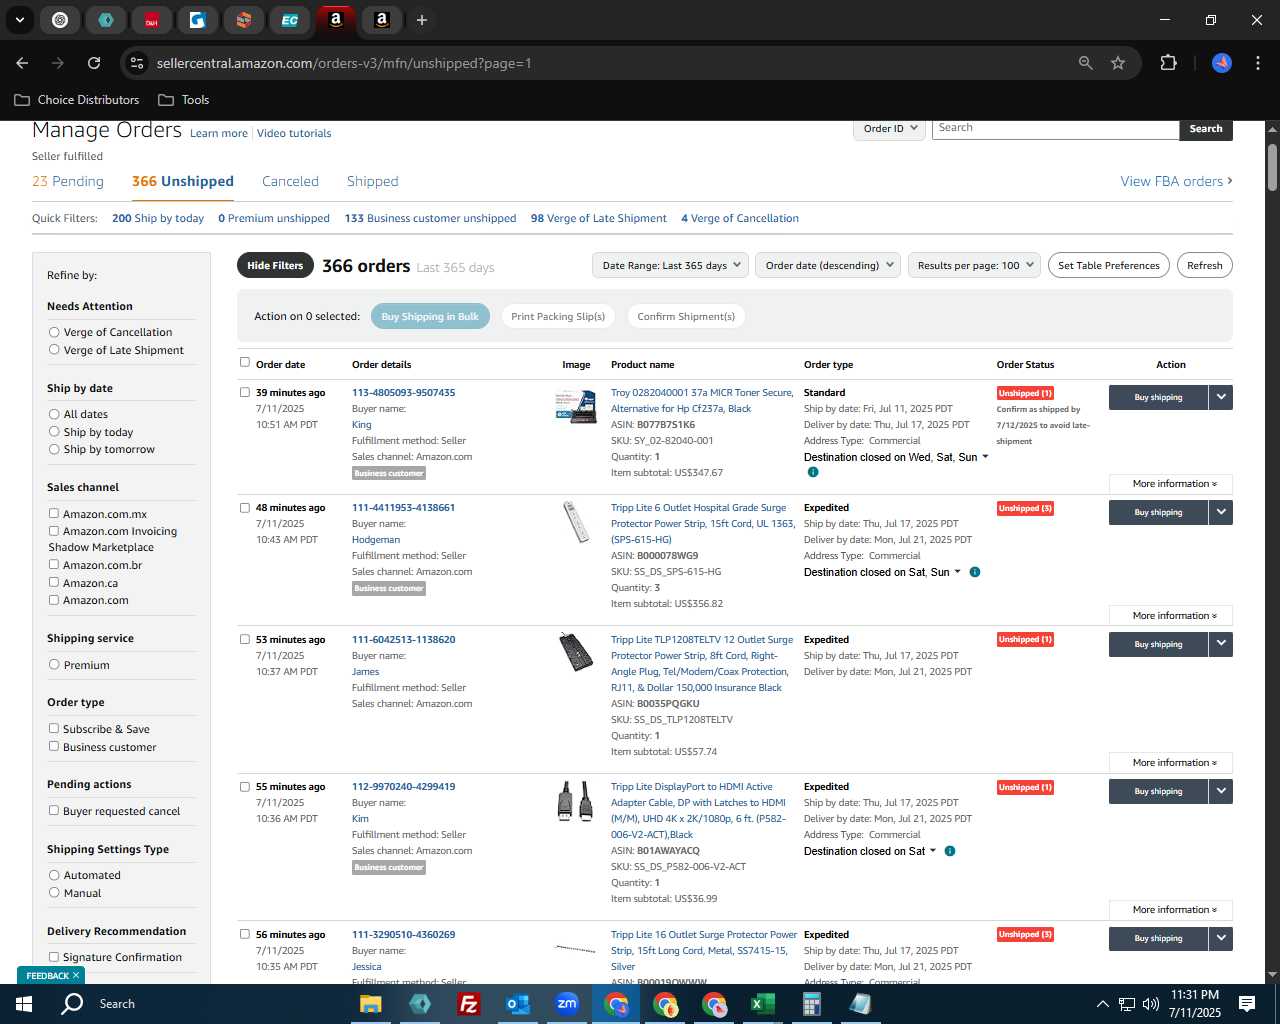Check the Amazon.com.mx sales channel box
This screenshot has height=1024, width=1280.
[x=54, y=514]
